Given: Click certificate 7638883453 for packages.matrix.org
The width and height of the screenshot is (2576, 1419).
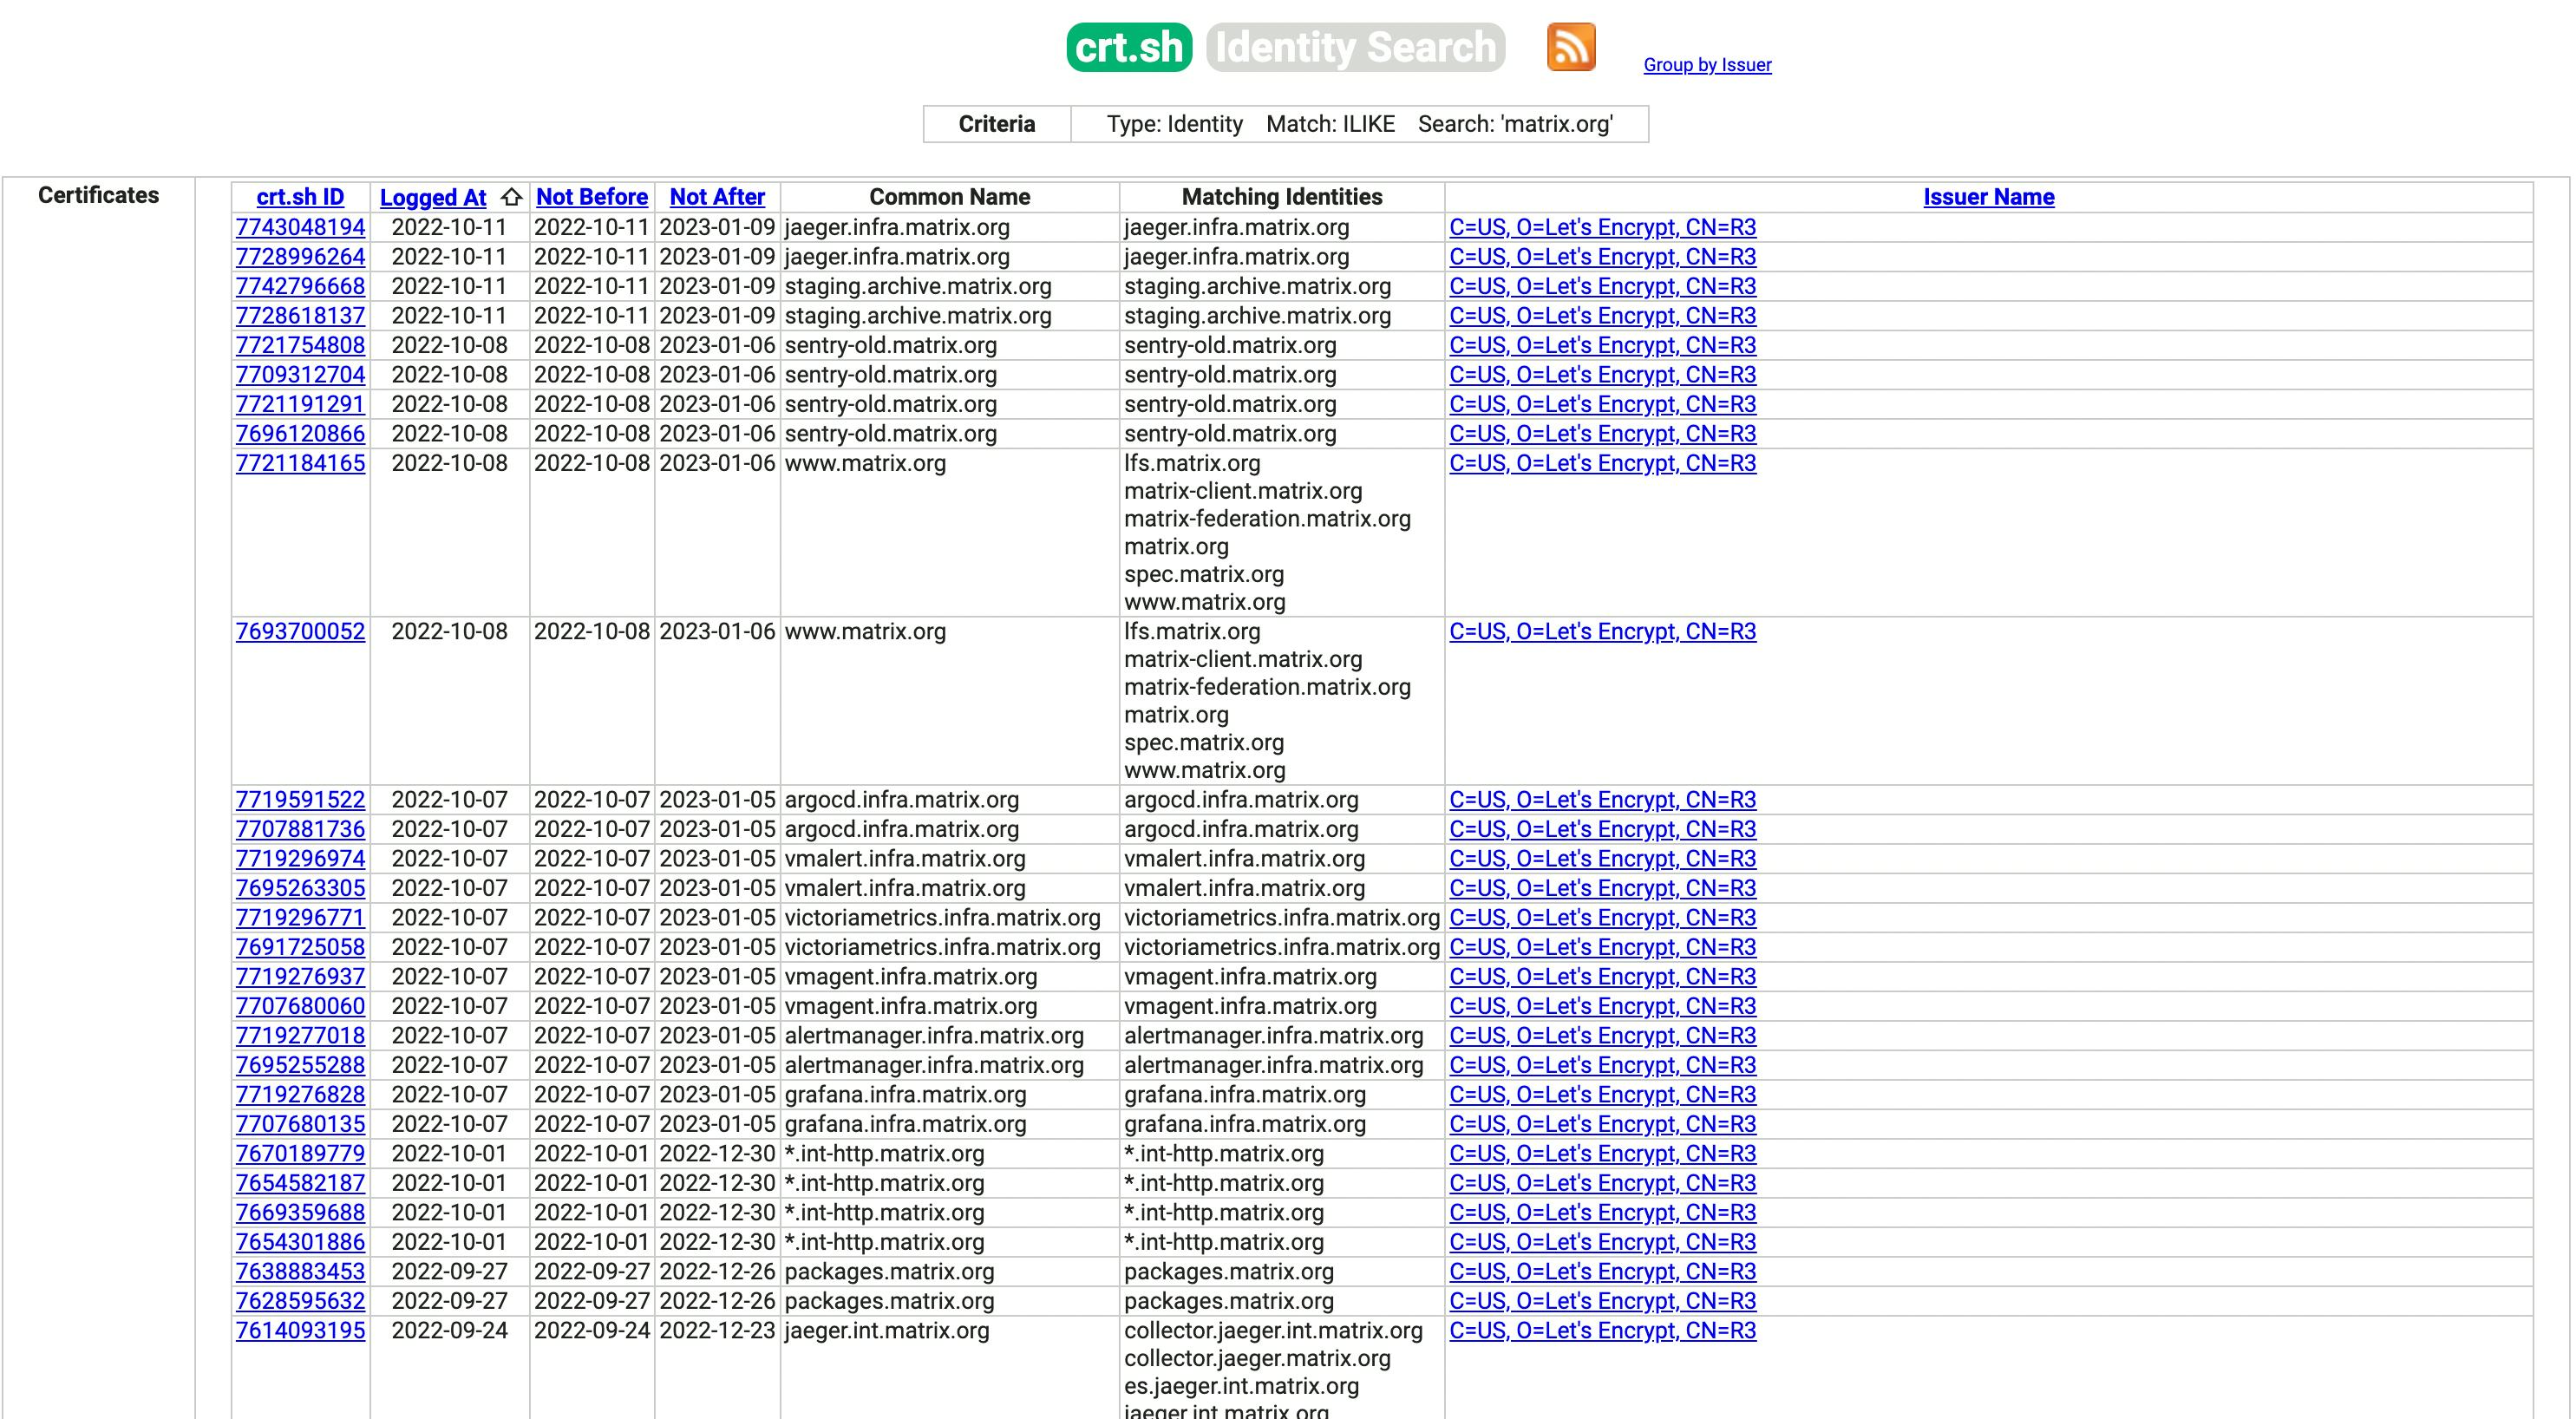Looking at the screenshot, I should (300, 1271).
